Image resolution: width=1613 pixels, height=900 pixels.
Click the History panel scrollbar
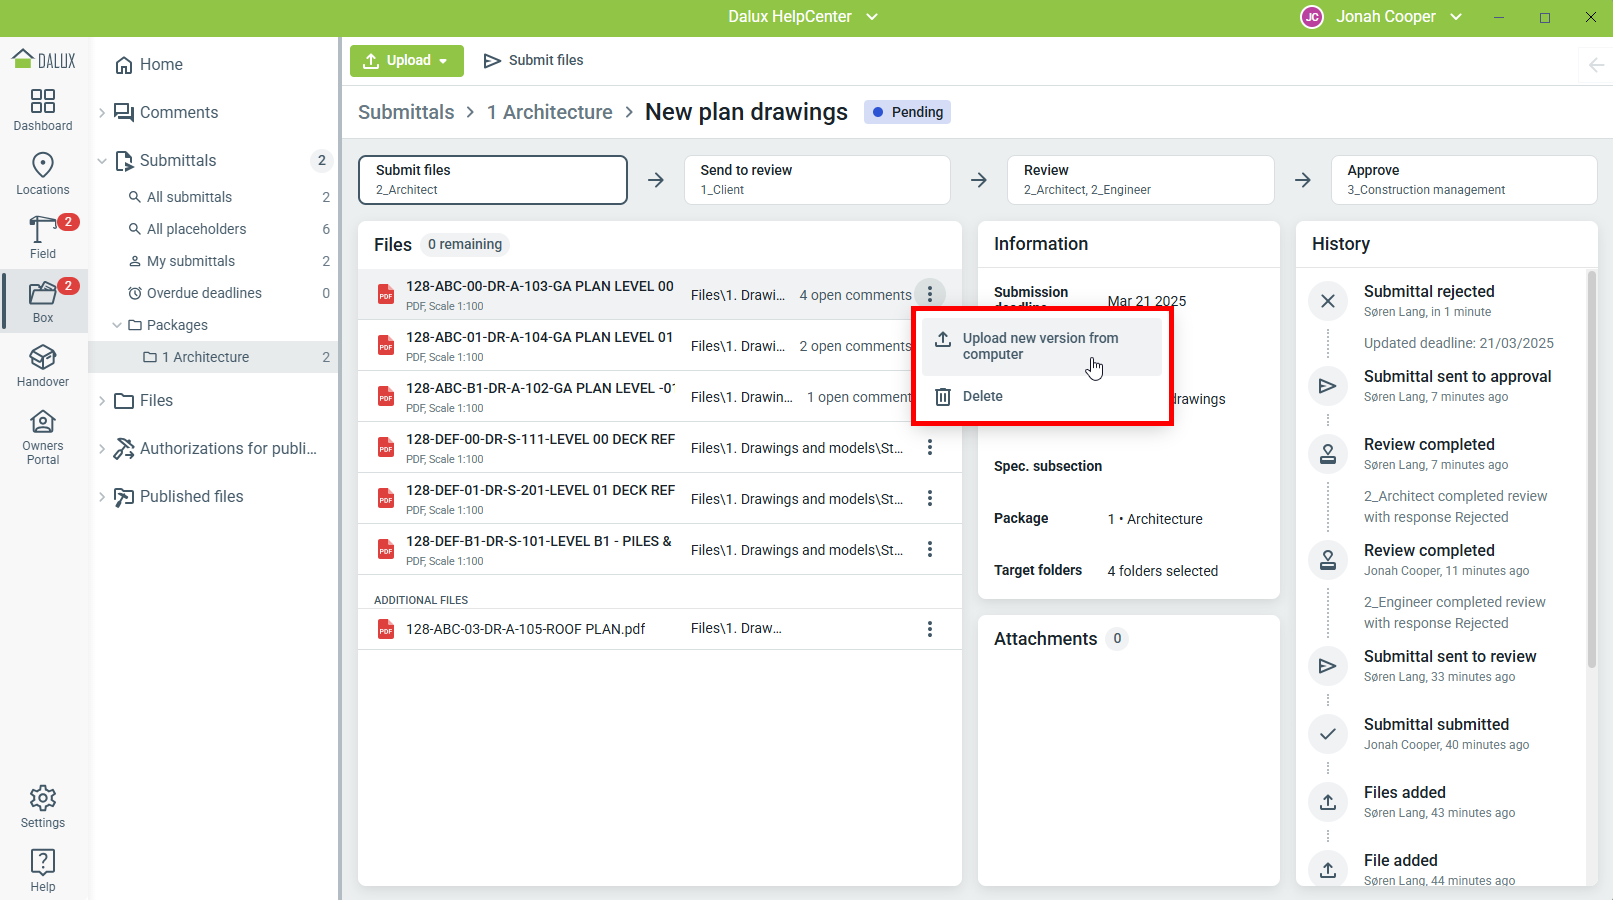click(x=1591, y=470)
